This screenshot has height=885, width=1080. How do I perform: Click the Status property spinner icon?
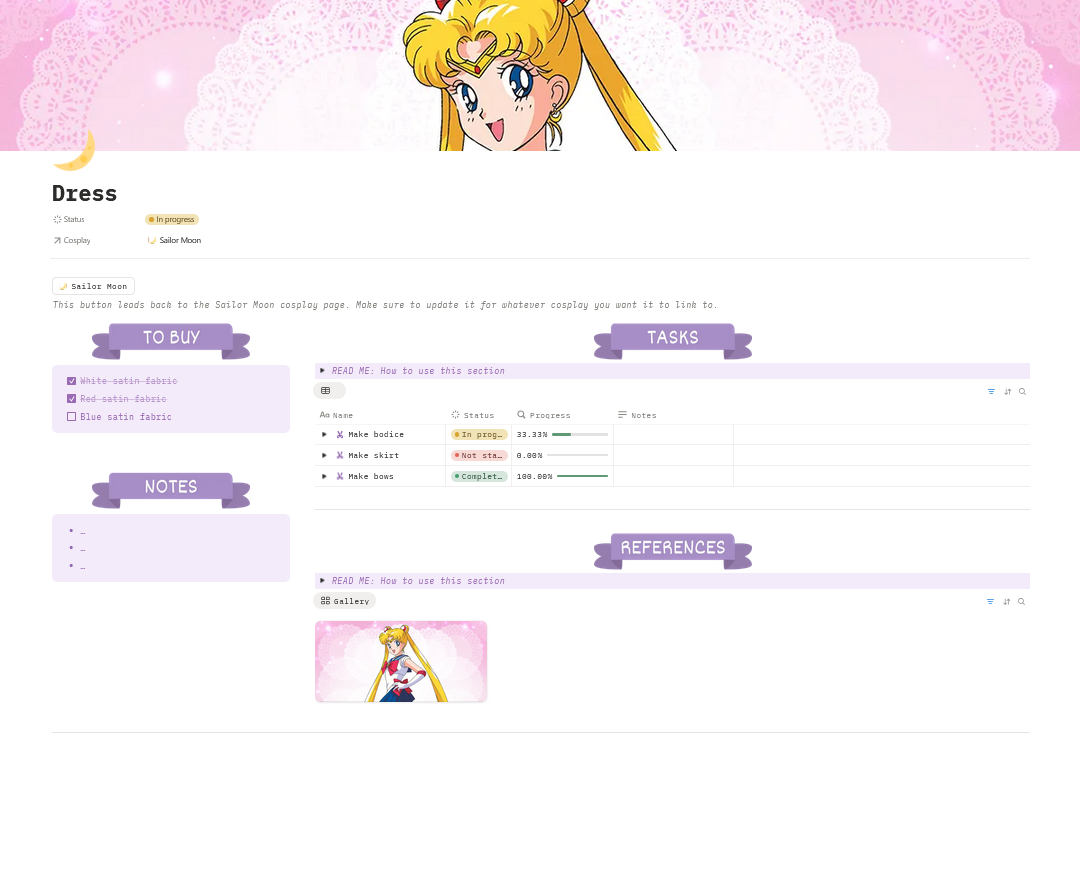pos(57,220)
